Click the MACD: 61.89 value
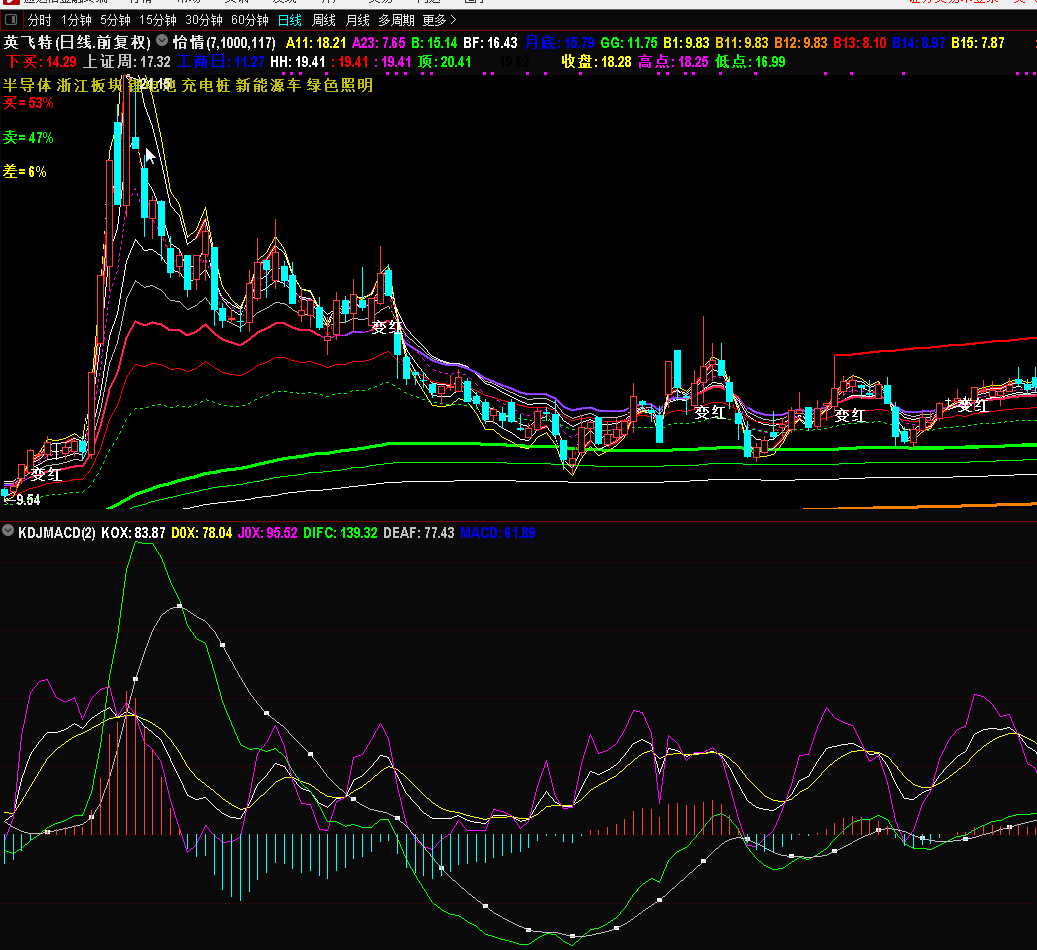The width and height of the screenshot is (1037, 950). [x=497, y=533]
